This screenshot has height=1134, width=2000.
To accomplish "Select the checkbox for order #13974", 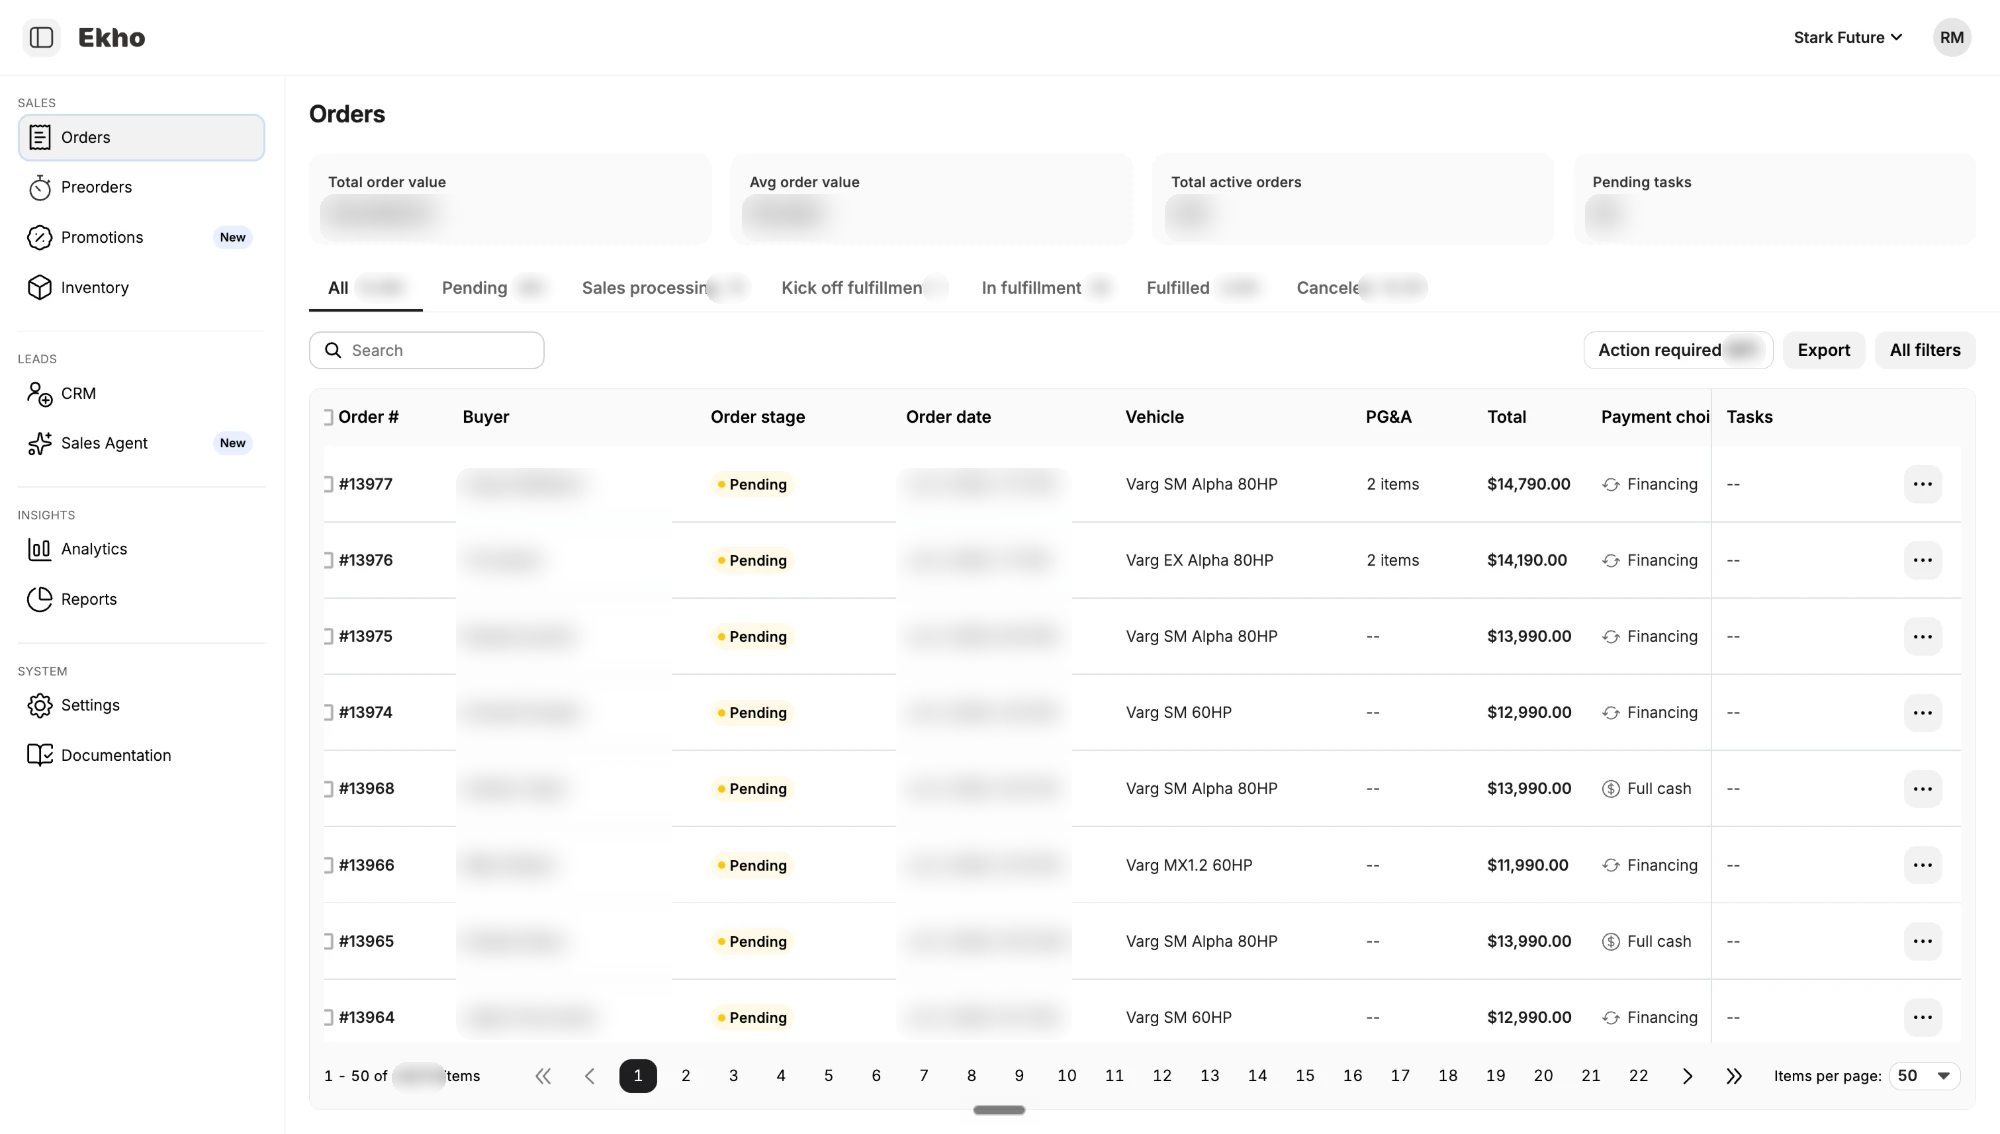I will [327, 712].
